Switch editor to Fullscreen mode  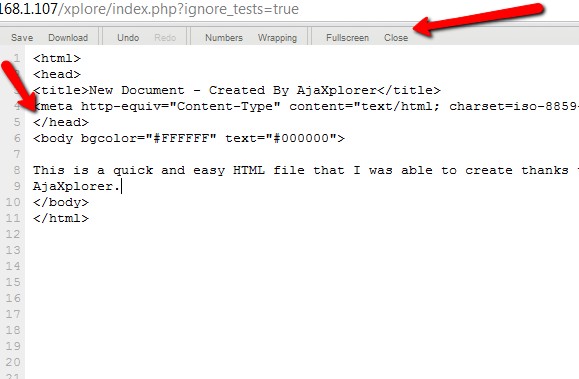point(347,38)
